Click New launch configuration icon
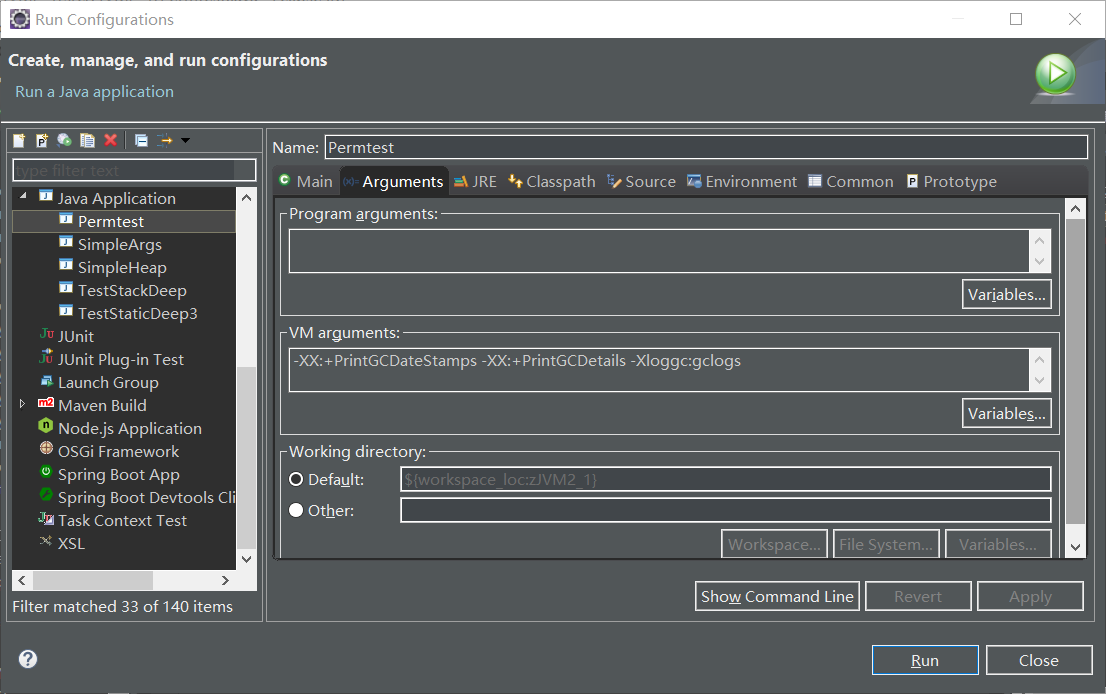 [x=19, y=140]
